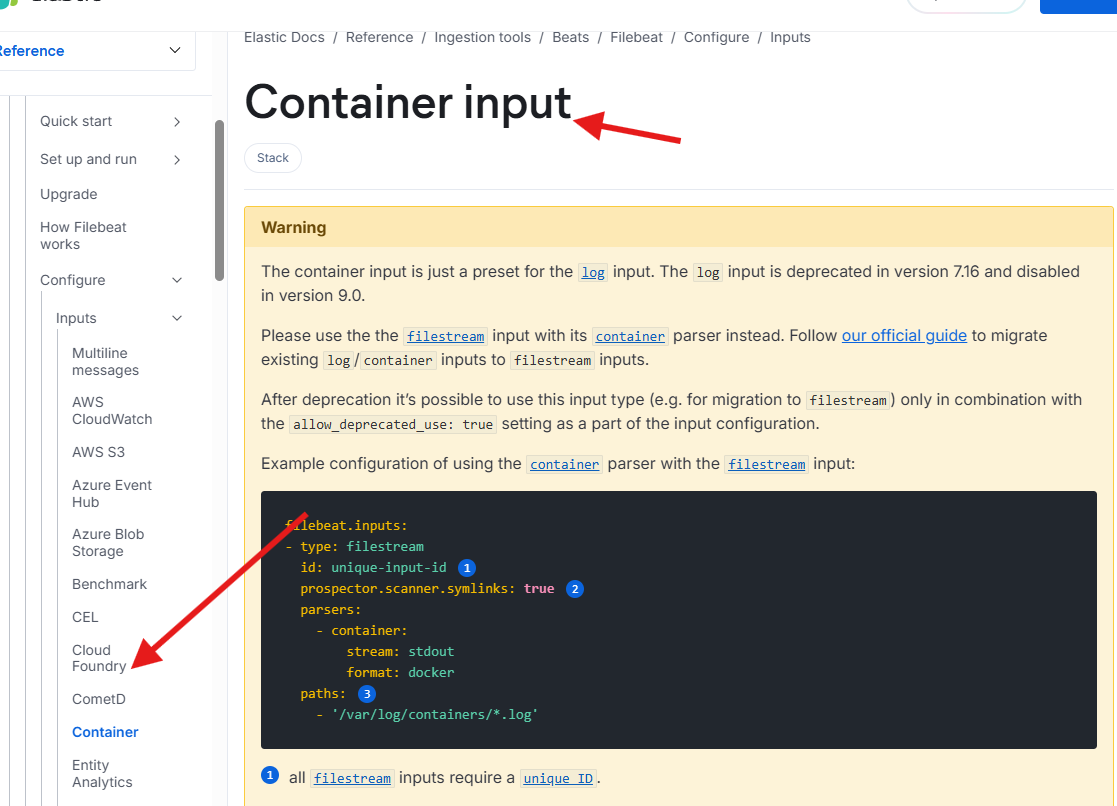Click the Warning box title
The width and height of the screenshot is (1117, 806).
(x=293, y=227)
